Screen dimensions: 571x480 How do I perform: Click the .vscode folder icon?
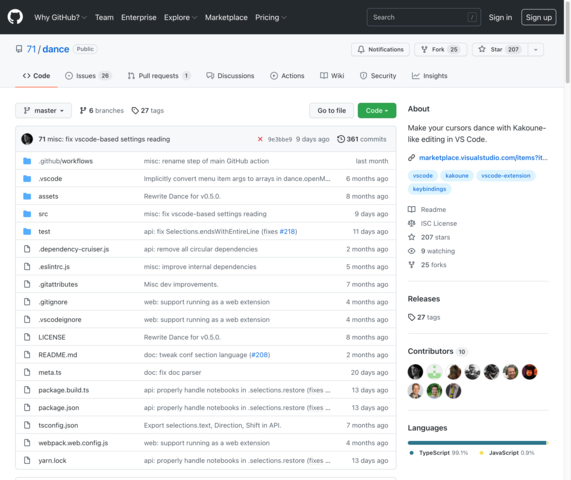click(x=27, y=178)
